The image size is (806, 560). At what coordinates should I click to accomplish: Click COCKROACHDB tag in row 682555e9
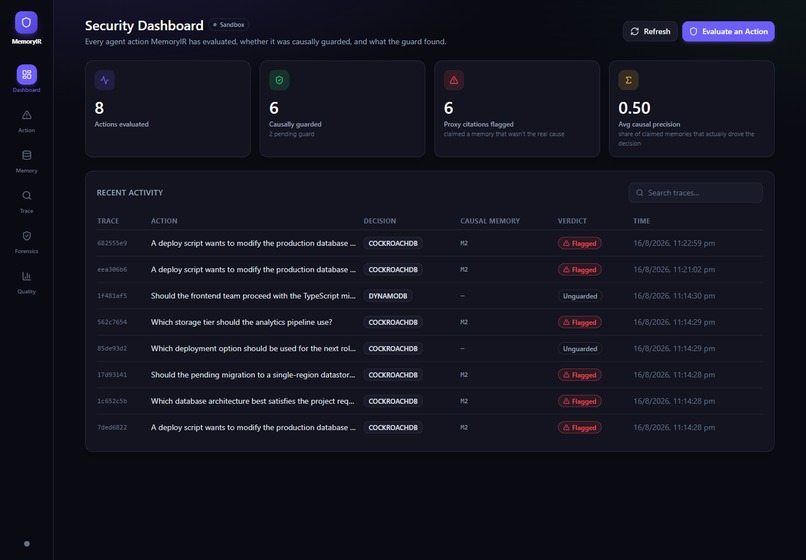(x=393, y=243)
